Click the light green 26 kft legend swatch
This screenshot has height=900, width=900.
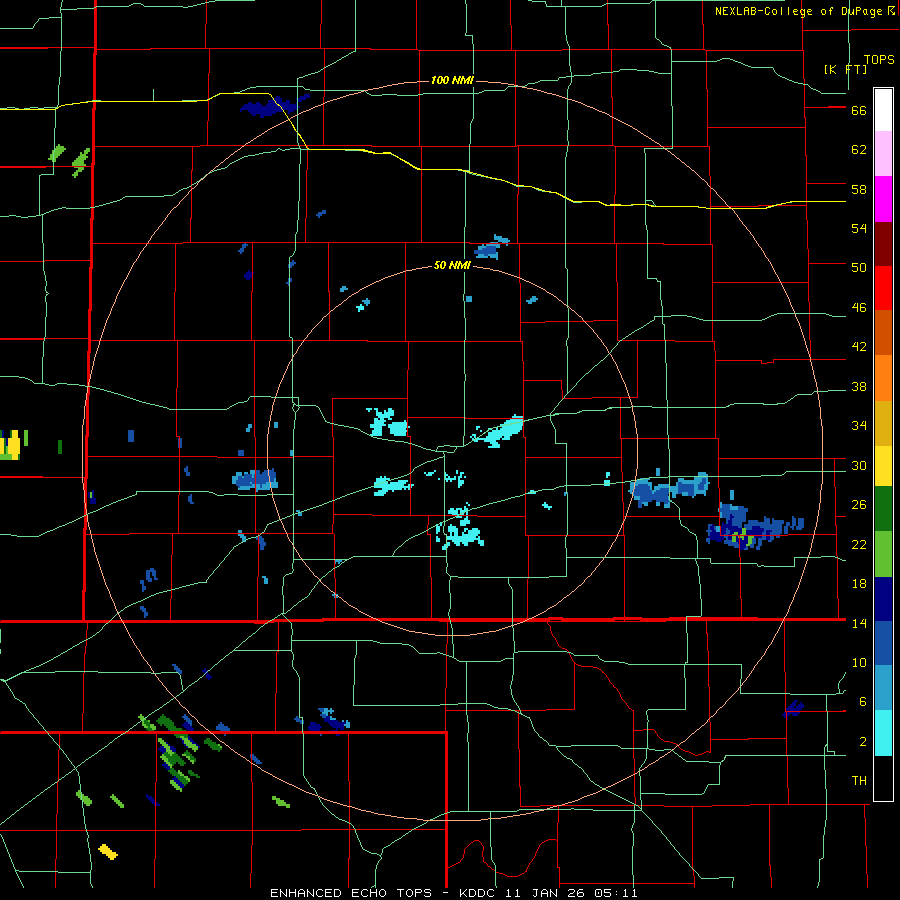[x=883, y=554]
